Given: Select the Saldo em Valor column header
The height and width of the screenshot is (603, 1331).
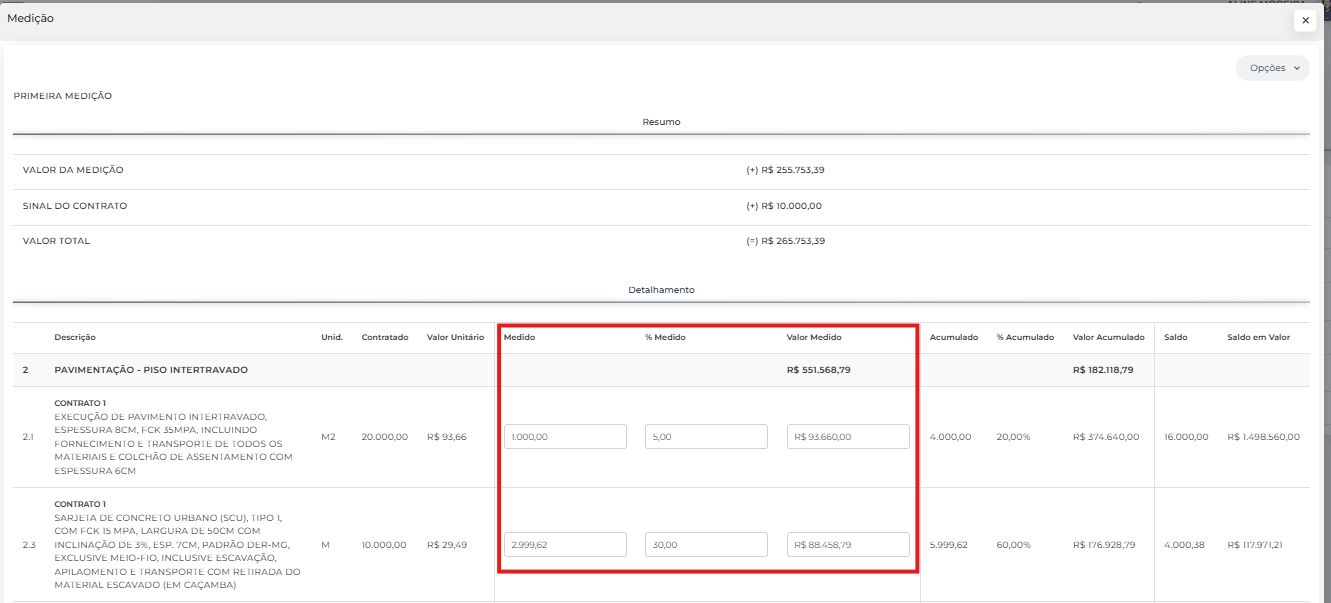Looking at the screenshot, I should click(x=1258, y=338).
